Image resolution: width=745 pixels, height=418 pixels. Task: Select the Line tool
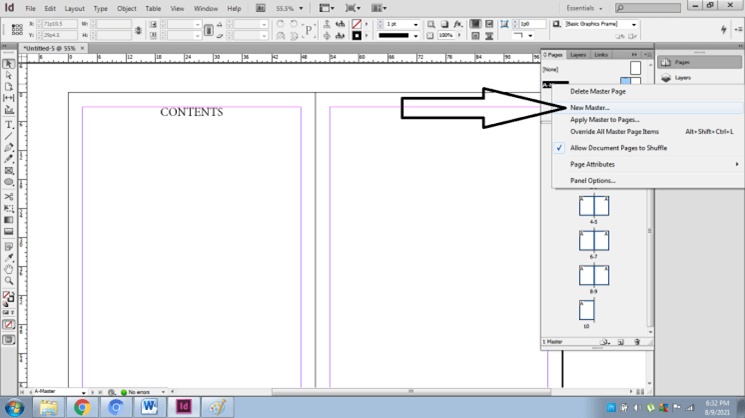pos(9,136)
